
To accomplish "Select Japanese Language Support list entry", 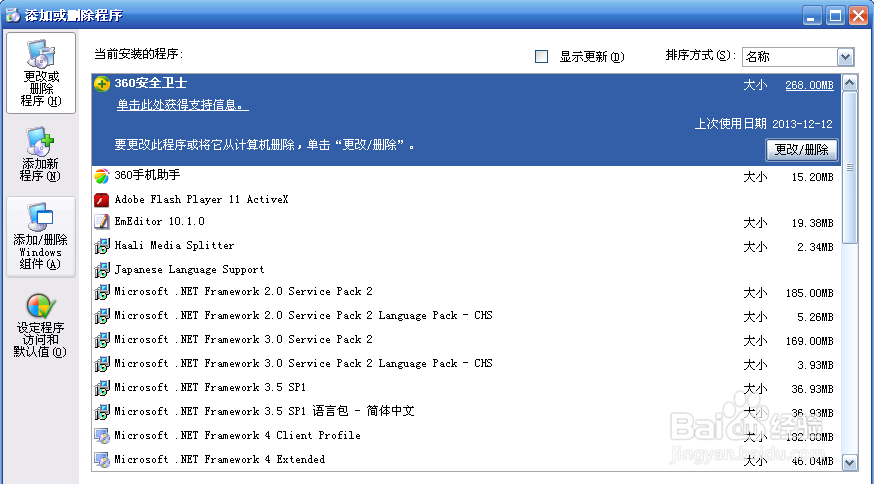I will point(467,269).
